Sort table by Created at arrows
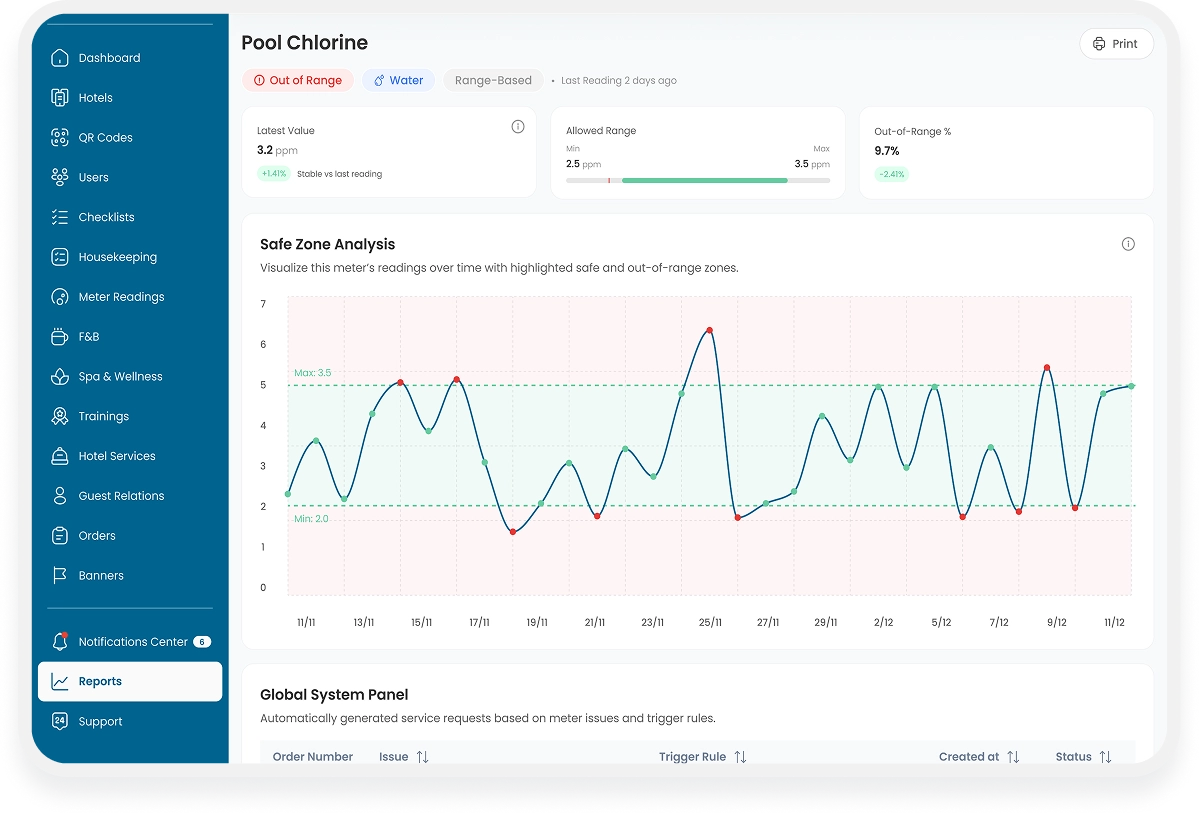Image resolution: width=1199 pixels, height=813 pixels. tap(1013, 757)
